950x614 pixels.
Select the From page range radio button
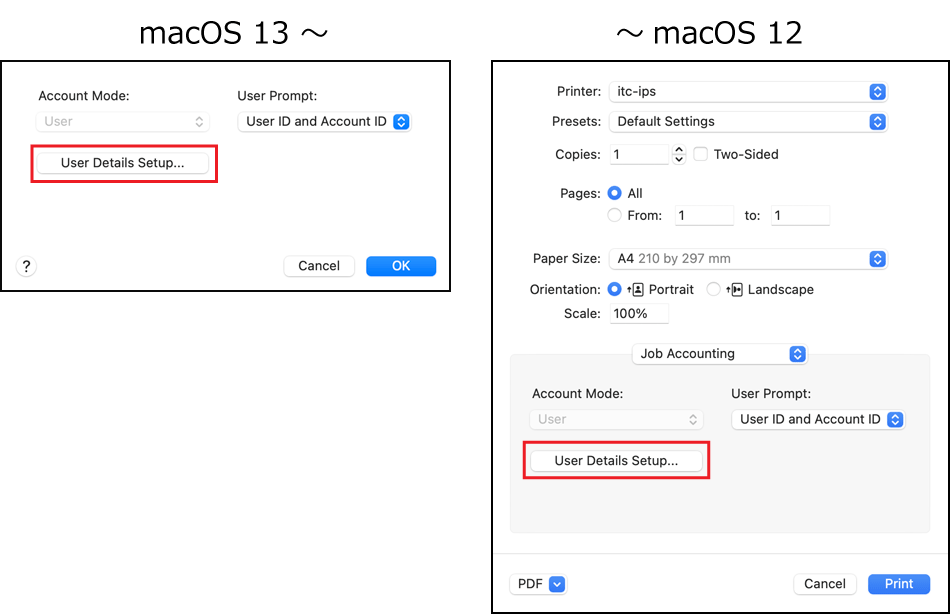(x=615, y=215)
